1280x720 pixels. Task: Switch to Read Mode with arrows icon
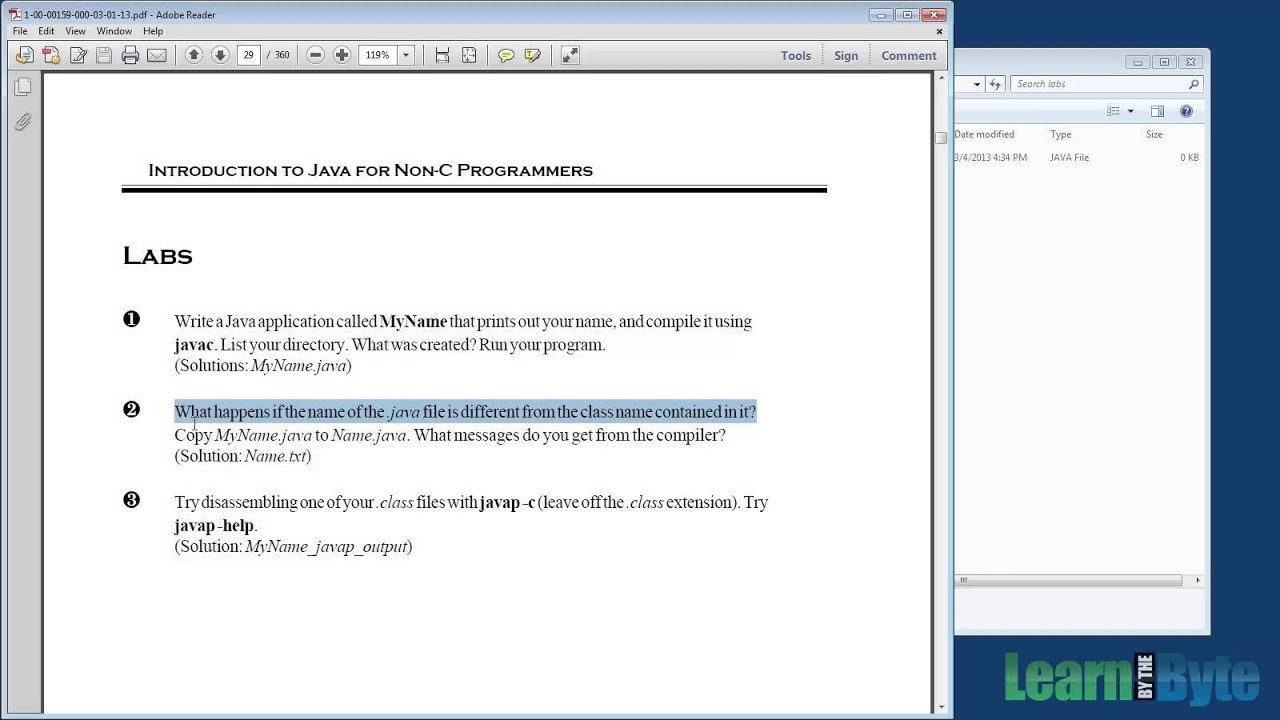click(570, 55)
